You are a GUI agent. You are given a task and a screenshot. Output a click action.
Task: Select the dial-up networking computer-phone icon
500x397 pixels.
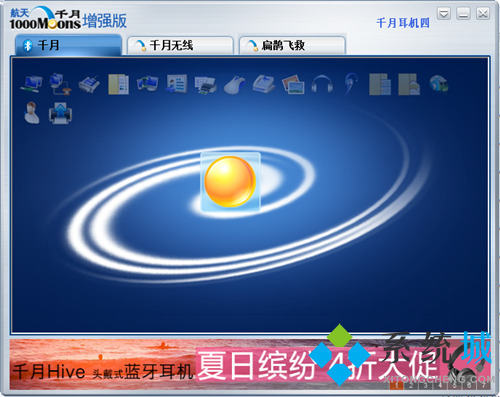60,84
